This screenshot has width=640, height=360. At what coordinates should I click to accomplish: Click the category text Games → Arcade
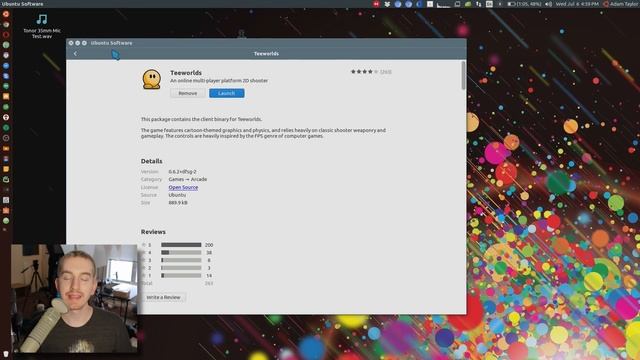[x=188, y=179]
